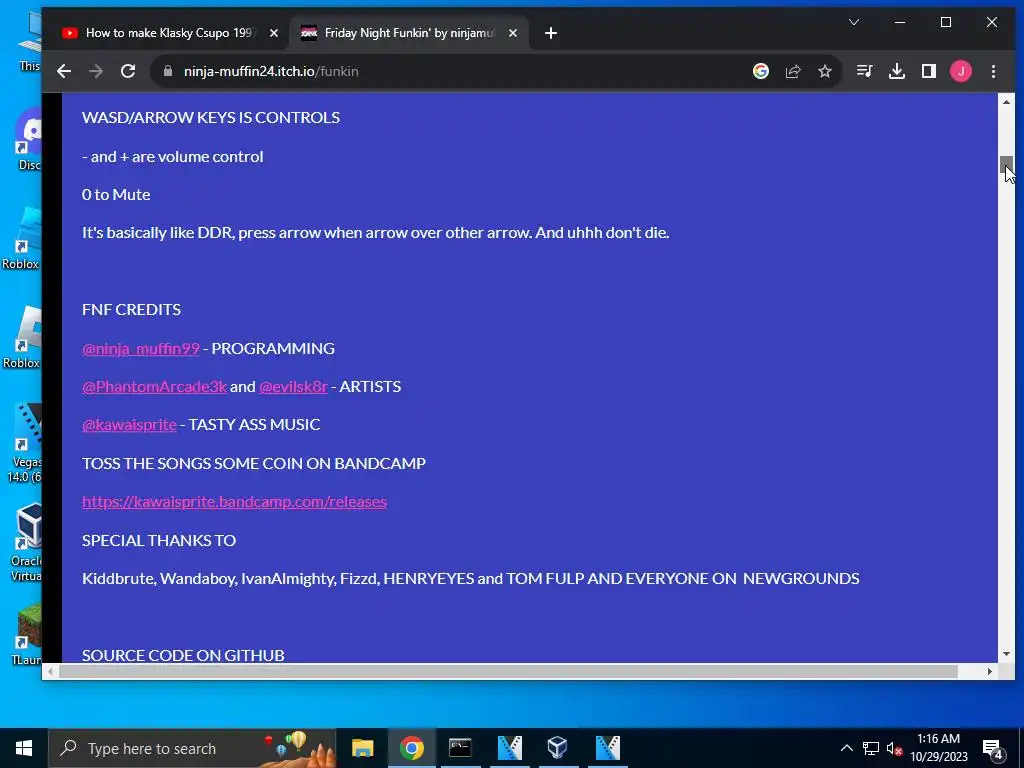The image size is (1024, 768).
Task: Expand the tab search dropdown arrow
Action: click(x=854, y=22)
